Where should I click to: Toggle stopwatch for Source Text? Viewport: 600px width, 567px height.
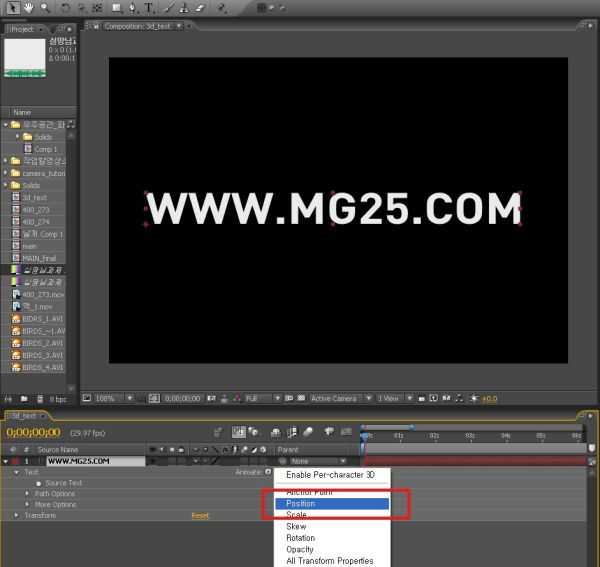click(x=38, y=483)
